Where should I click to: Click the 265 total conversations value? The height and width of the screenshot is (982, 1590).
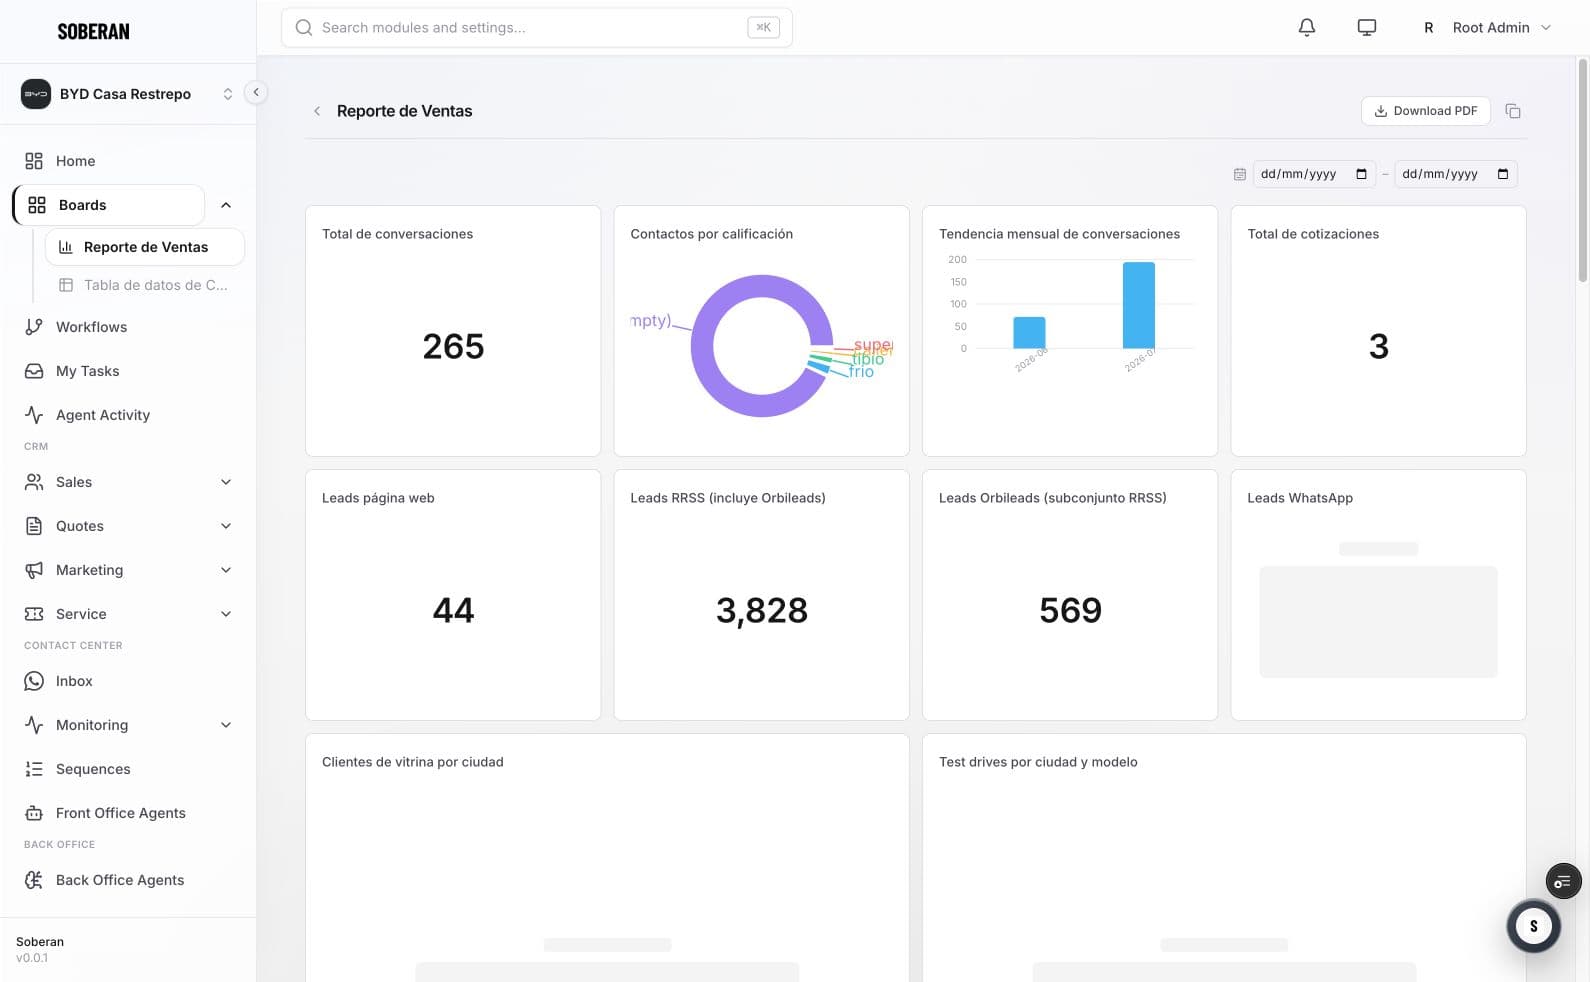[x=453, y=347]
